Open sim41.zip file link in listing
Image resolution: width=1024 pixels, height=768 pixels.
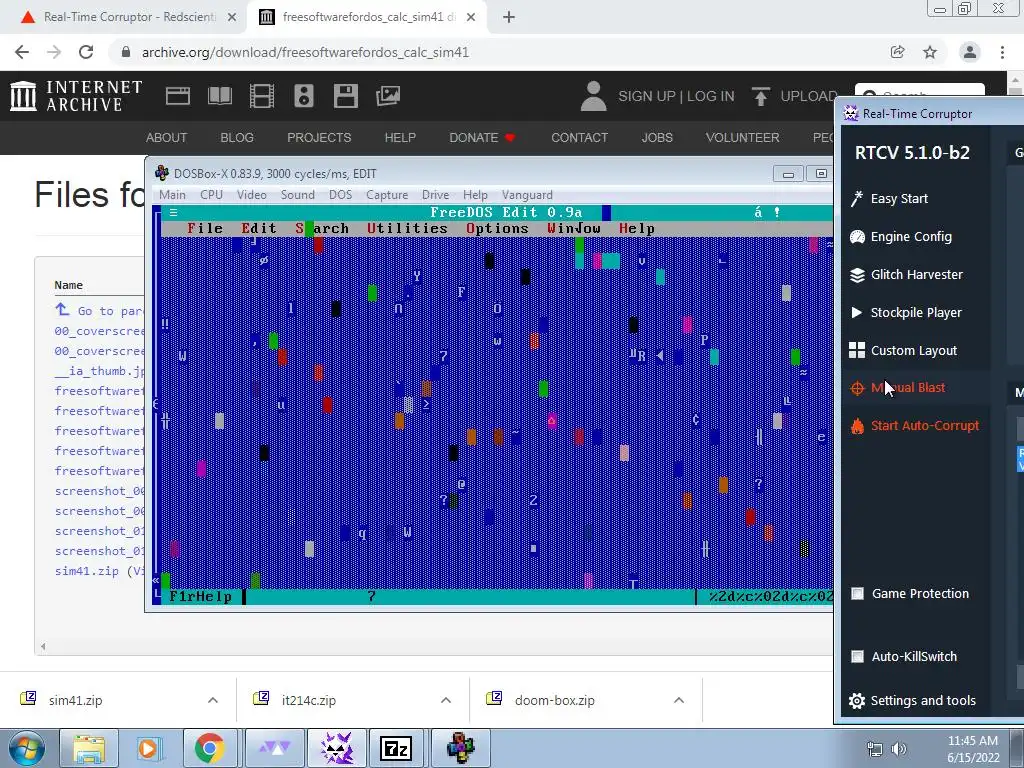tap(87, 571)
